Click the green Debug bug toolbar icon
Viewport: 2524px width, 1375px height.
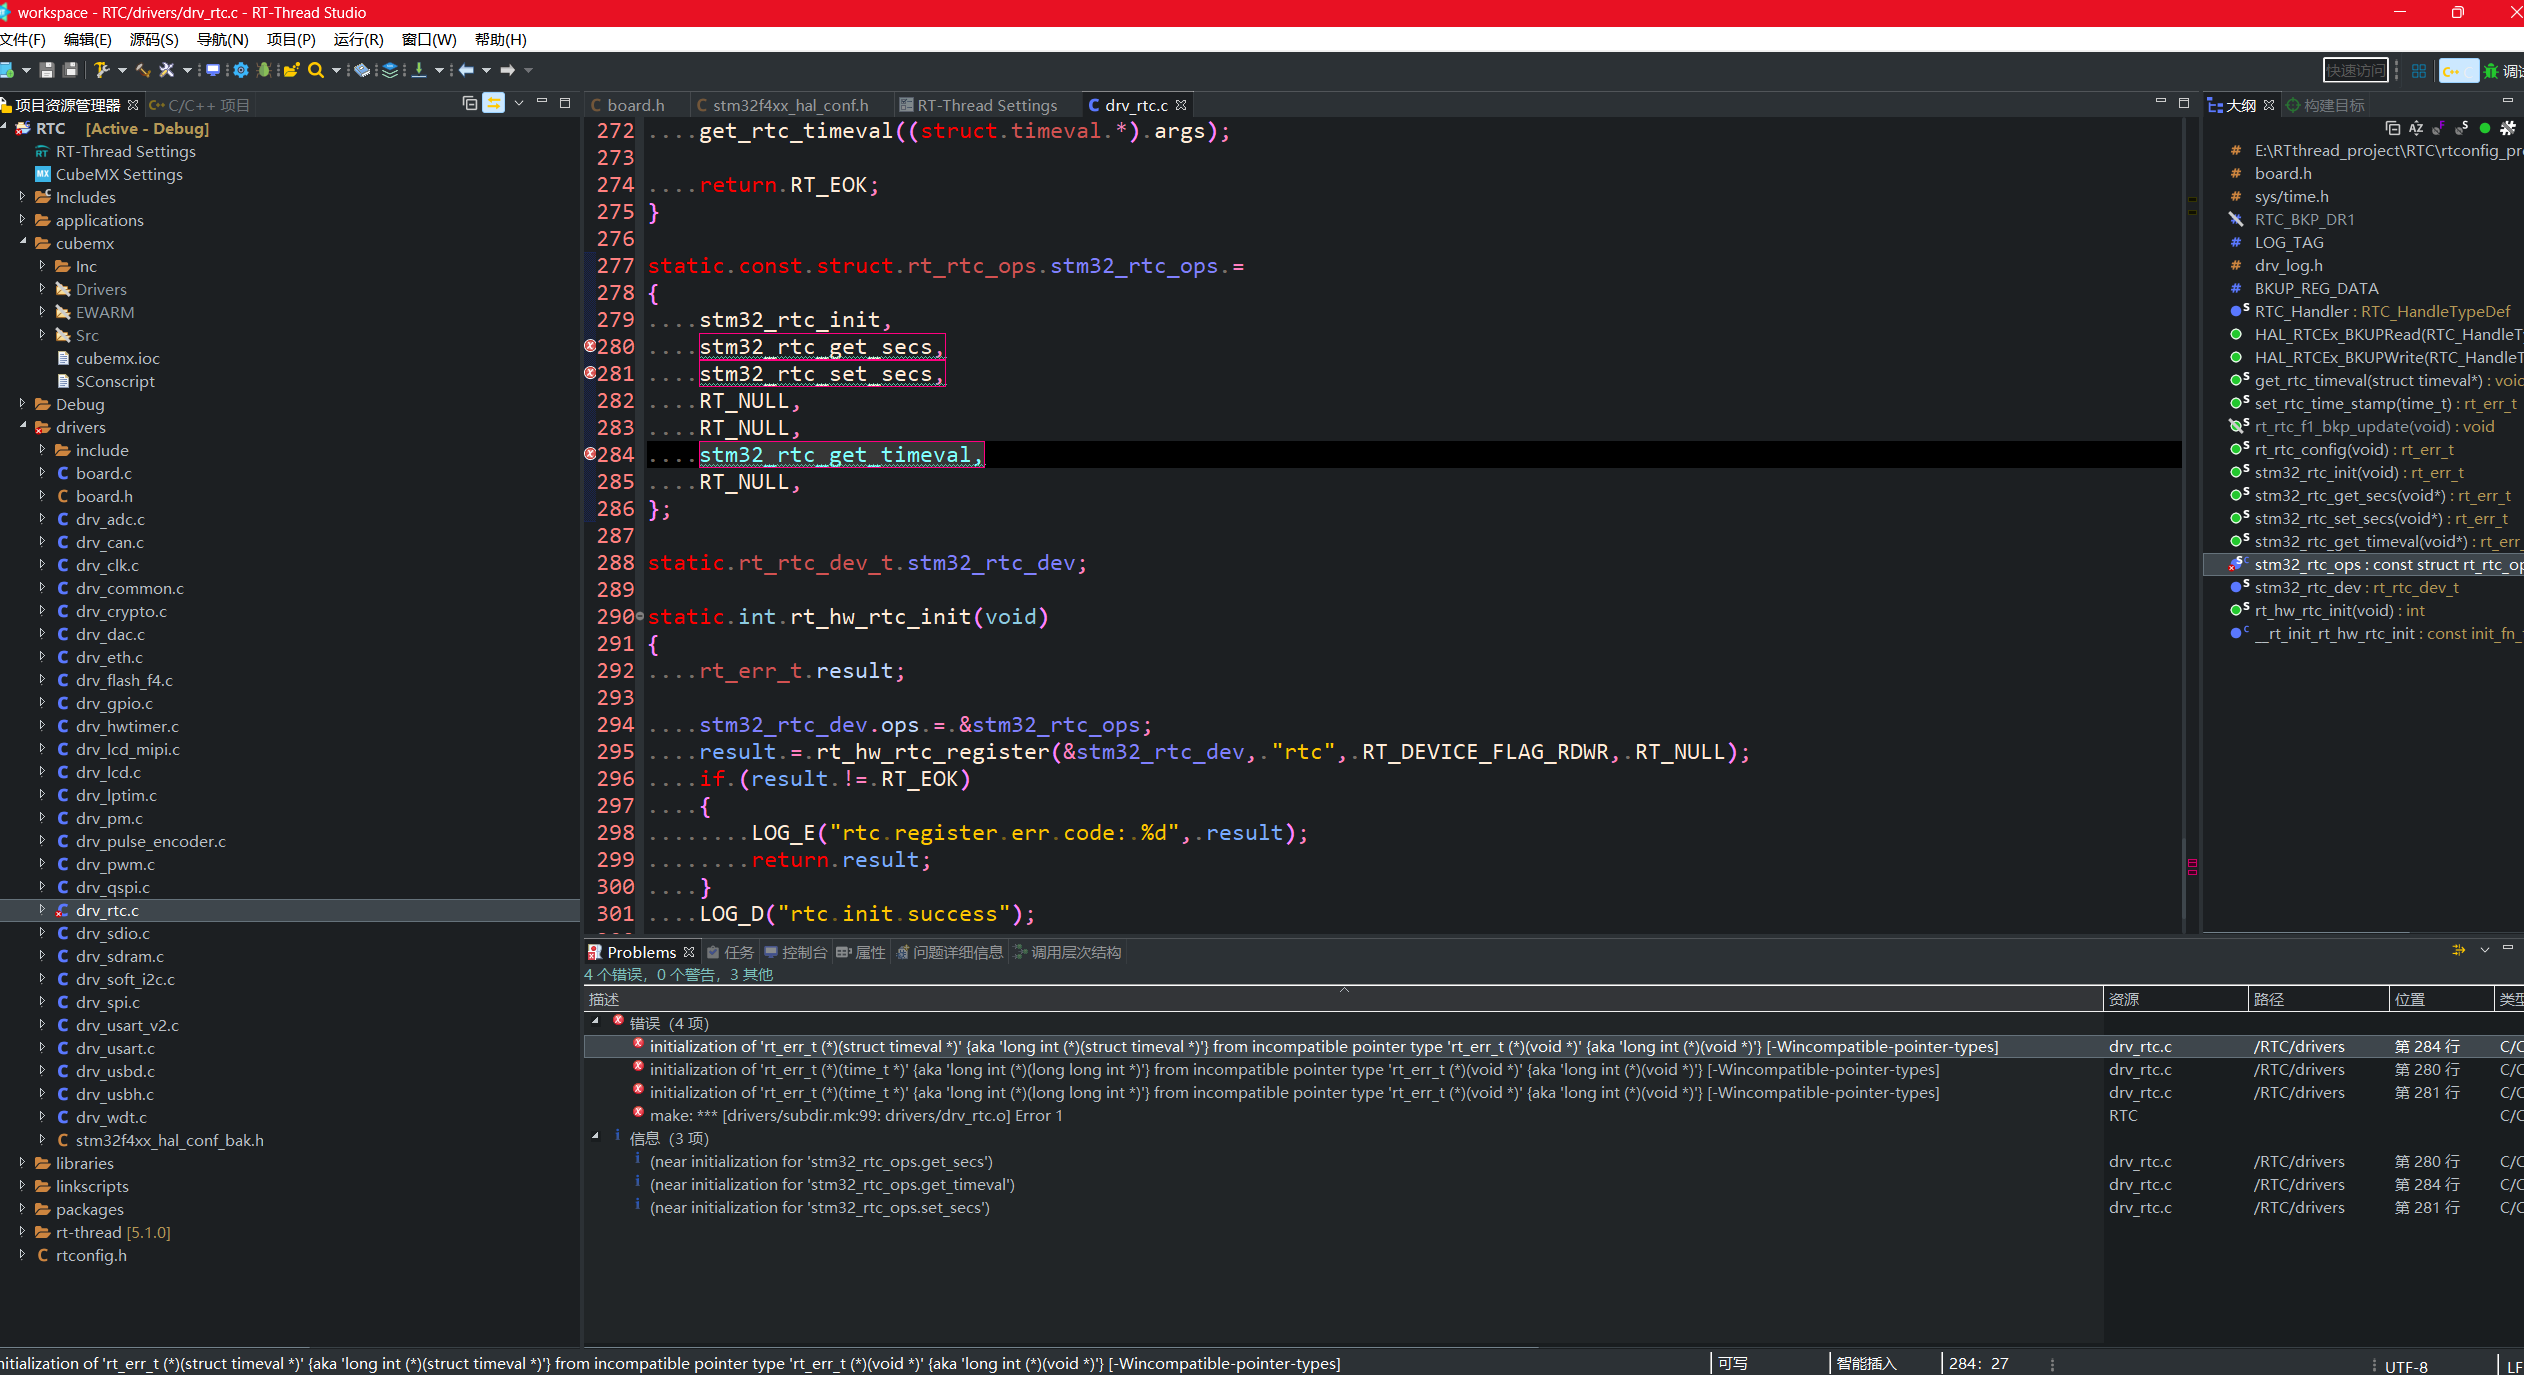click(264, 70)
